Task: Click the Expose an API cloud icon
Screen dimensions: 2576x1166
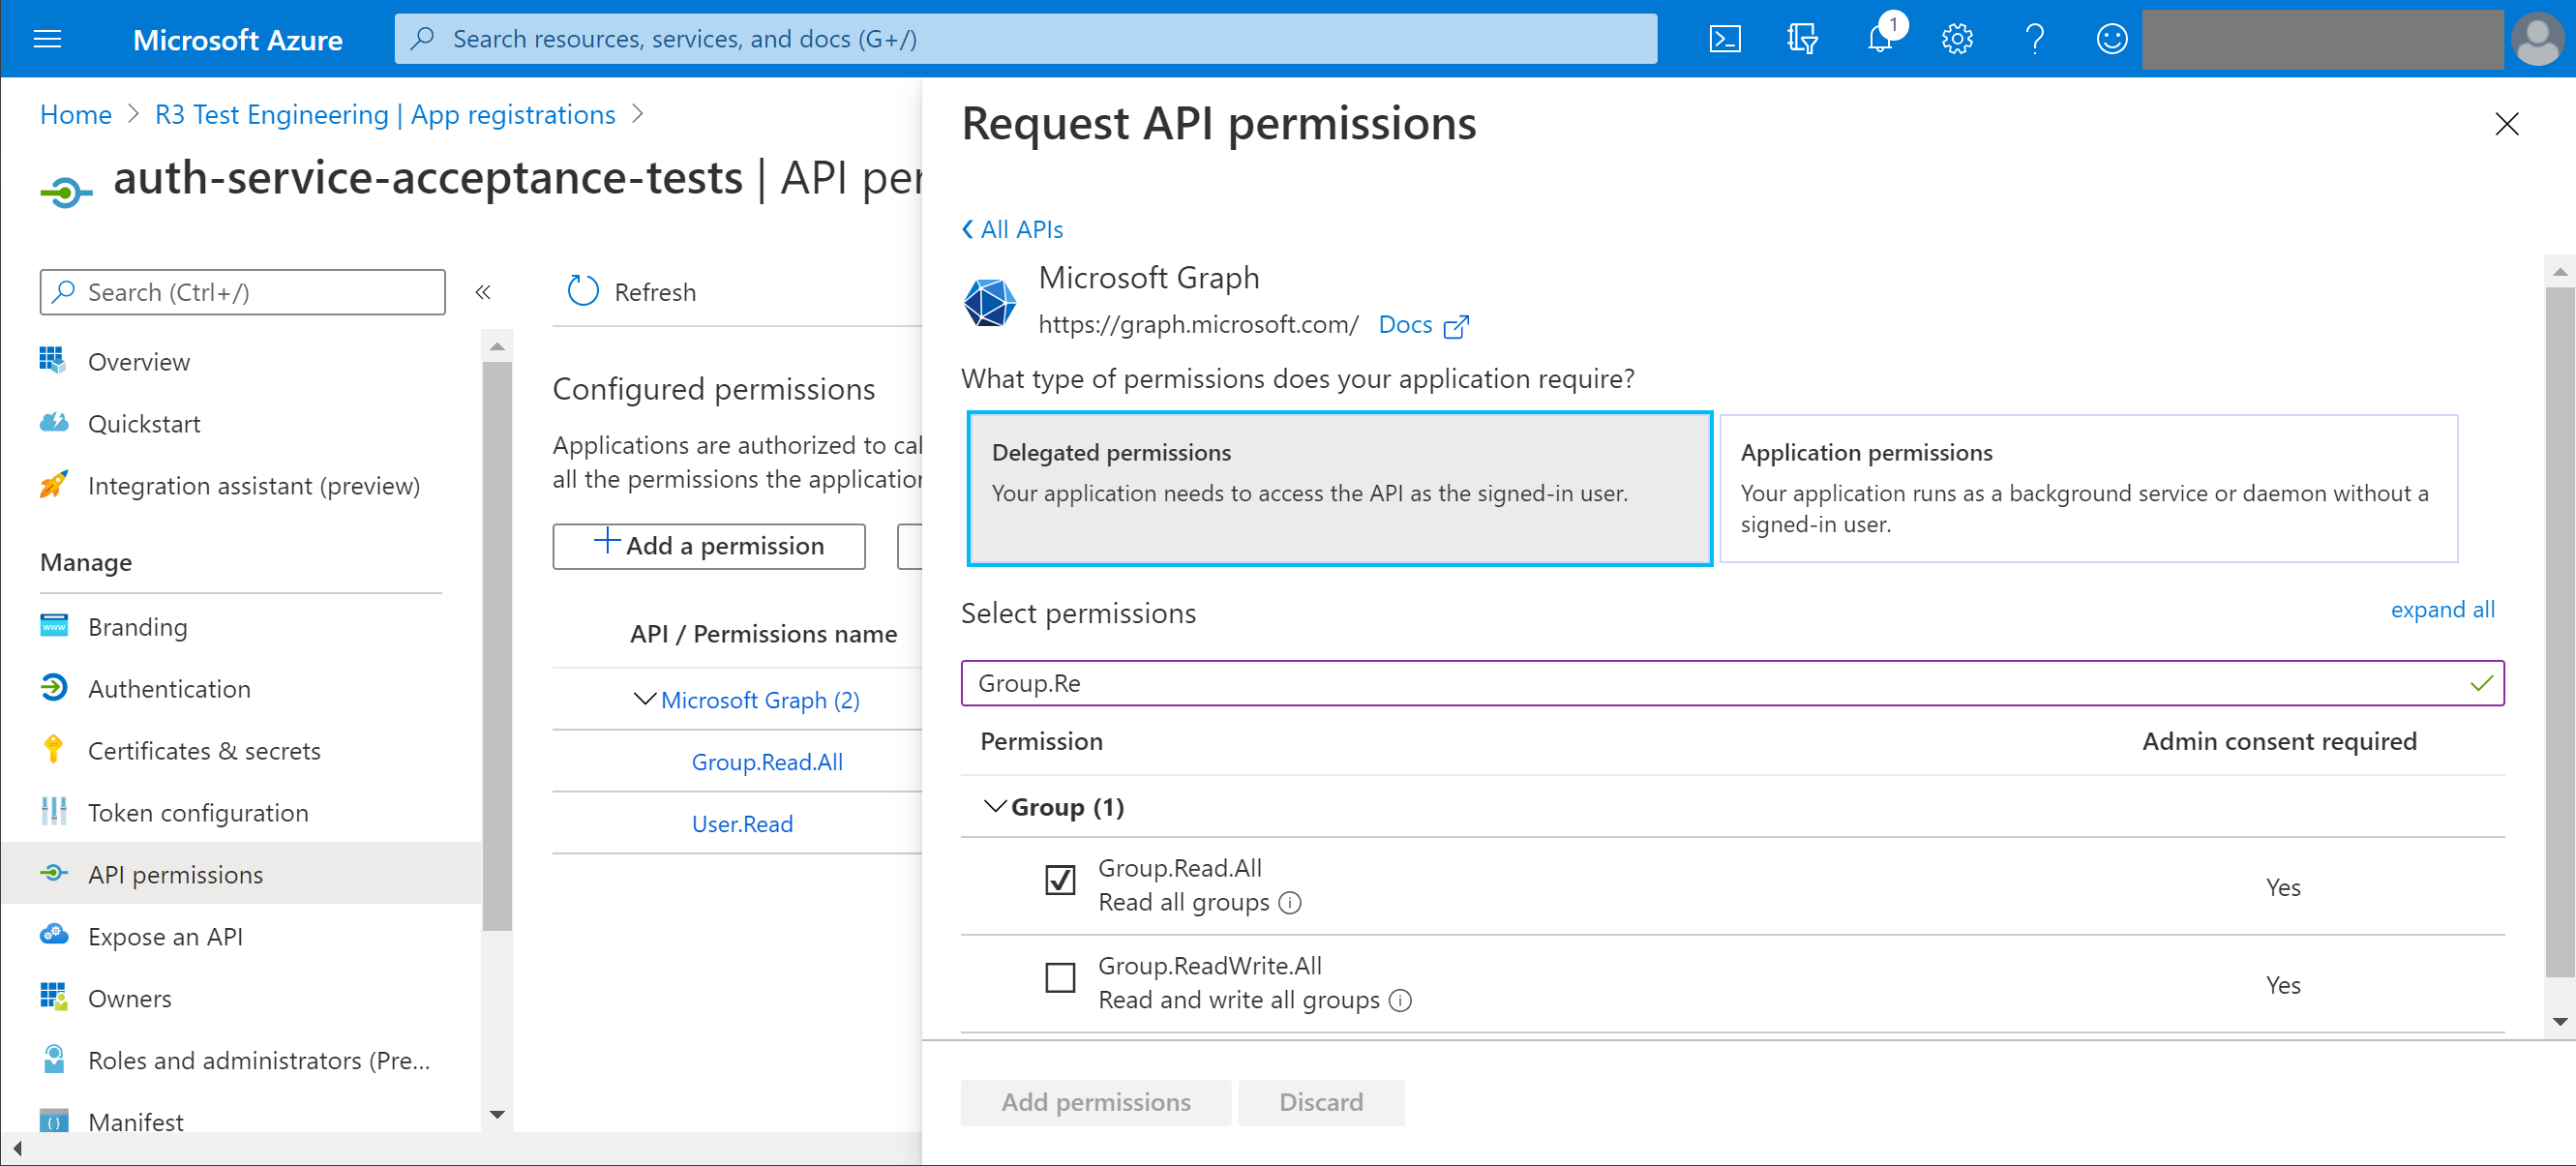Action: [x=53, y=936]
